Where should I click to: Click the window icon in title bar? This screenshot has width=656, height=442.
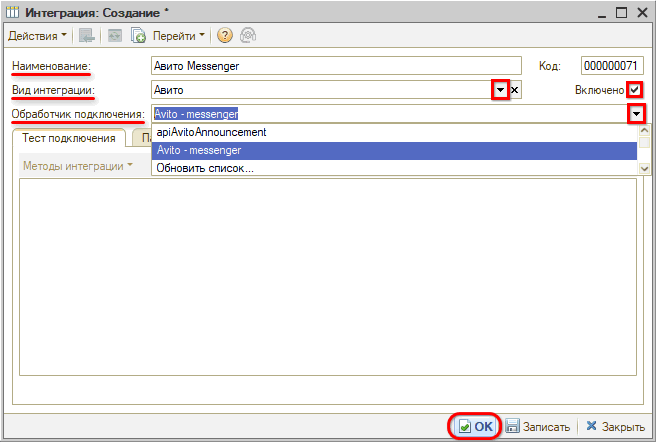pyautogui.click(x=12, y=12)
